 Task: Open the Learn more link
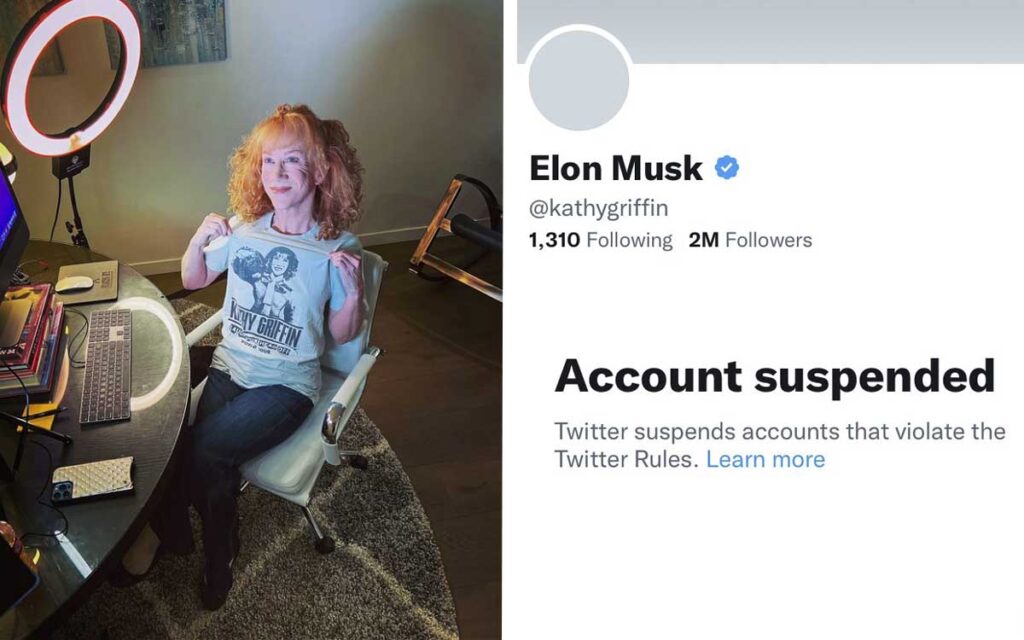click(x=766, y=458)
